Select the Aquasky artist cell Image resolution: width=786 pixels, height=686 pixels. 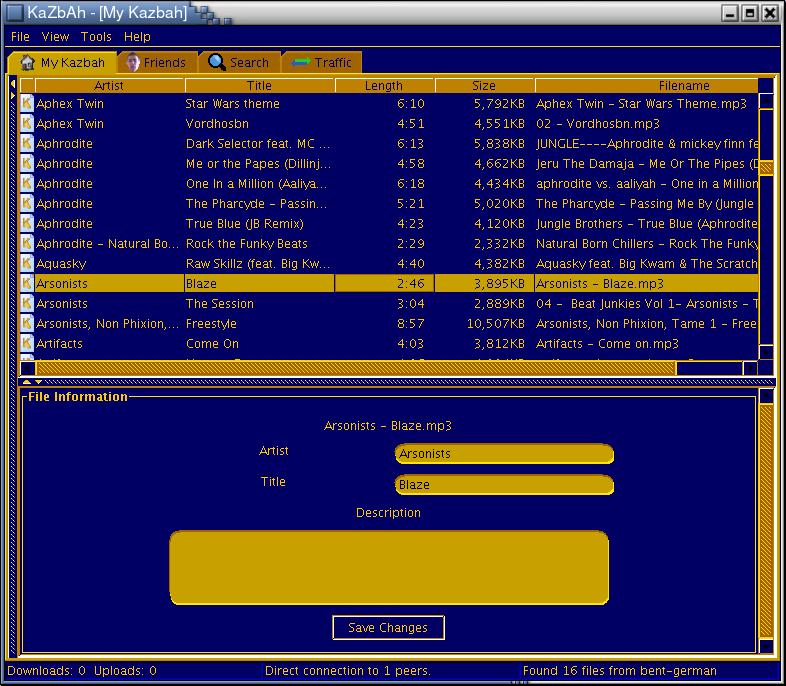pos(109,264)
